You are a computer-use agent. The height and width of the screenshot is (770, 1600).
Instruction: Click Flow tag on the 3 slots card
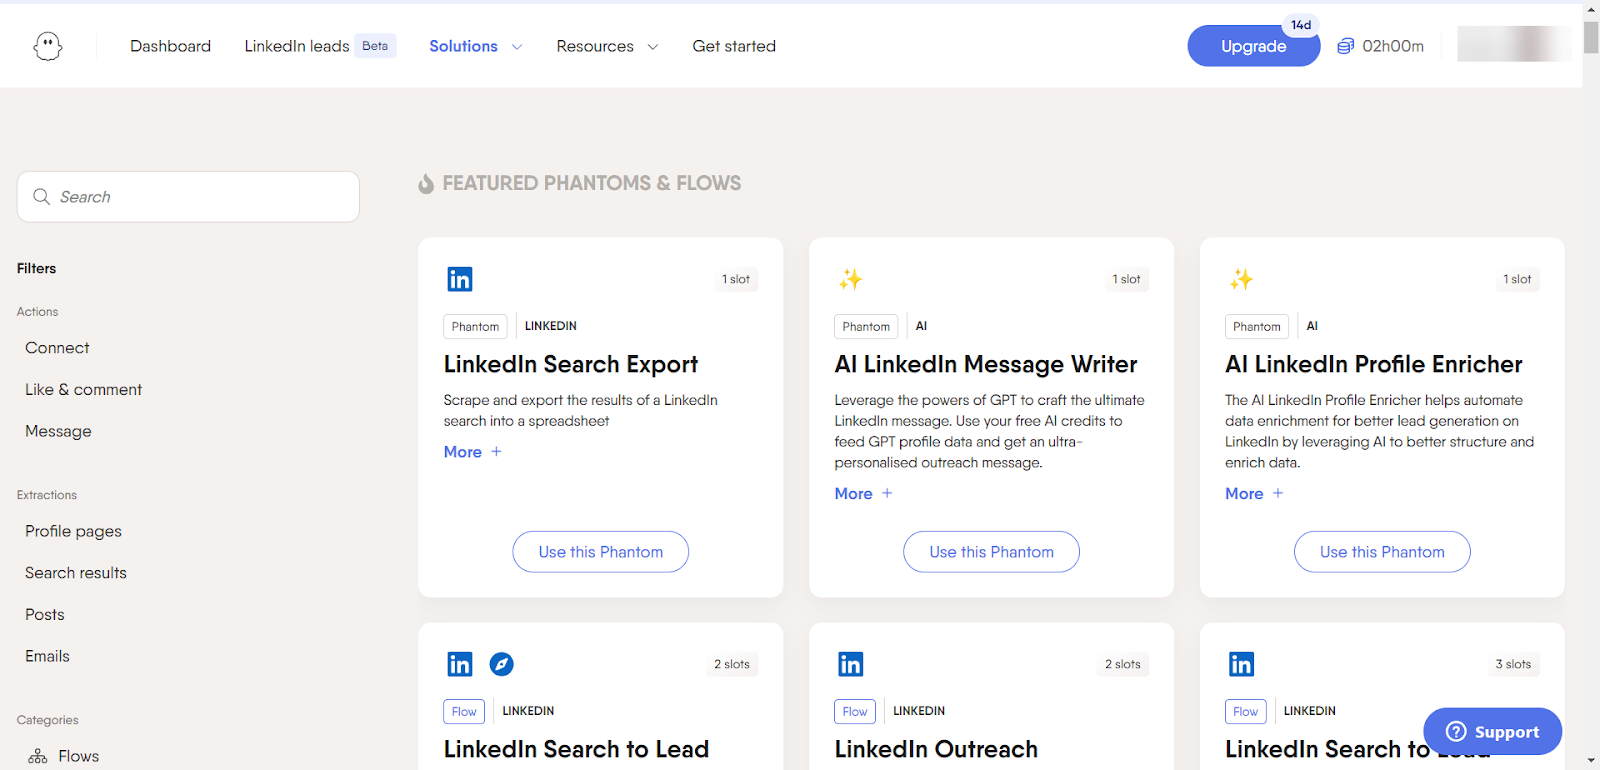(x=1246, y=711)
